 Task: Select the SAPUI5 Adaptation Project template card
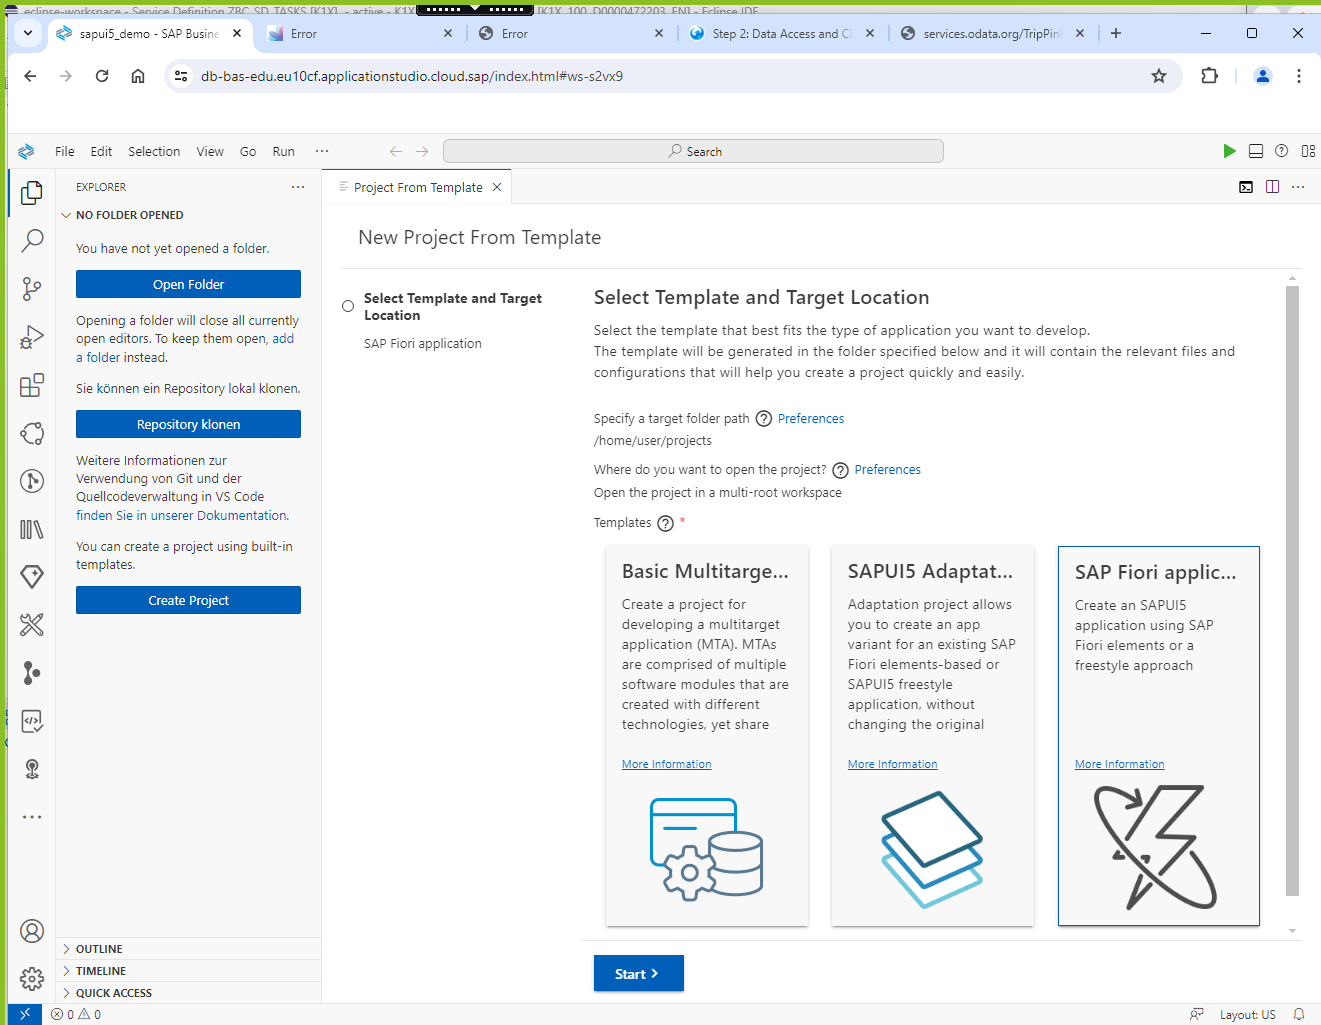(x=933, y=736)
